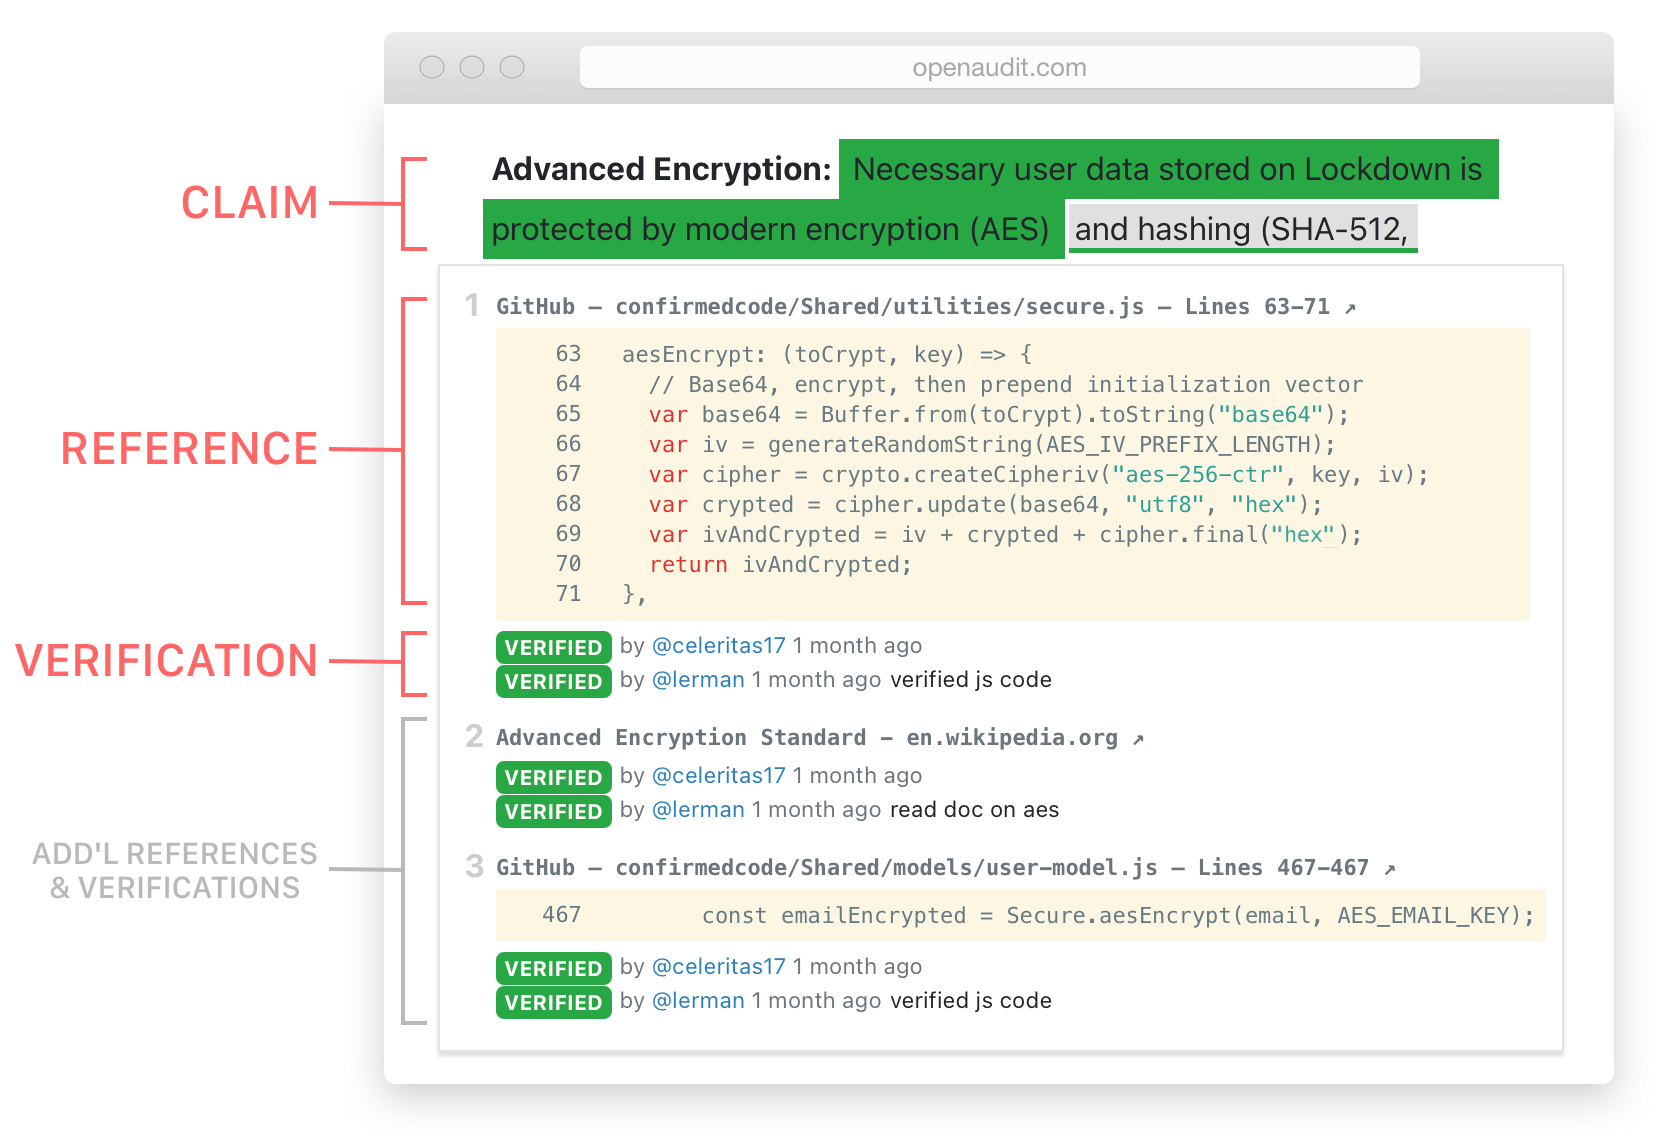Click the reference number 1

point(473,305)
